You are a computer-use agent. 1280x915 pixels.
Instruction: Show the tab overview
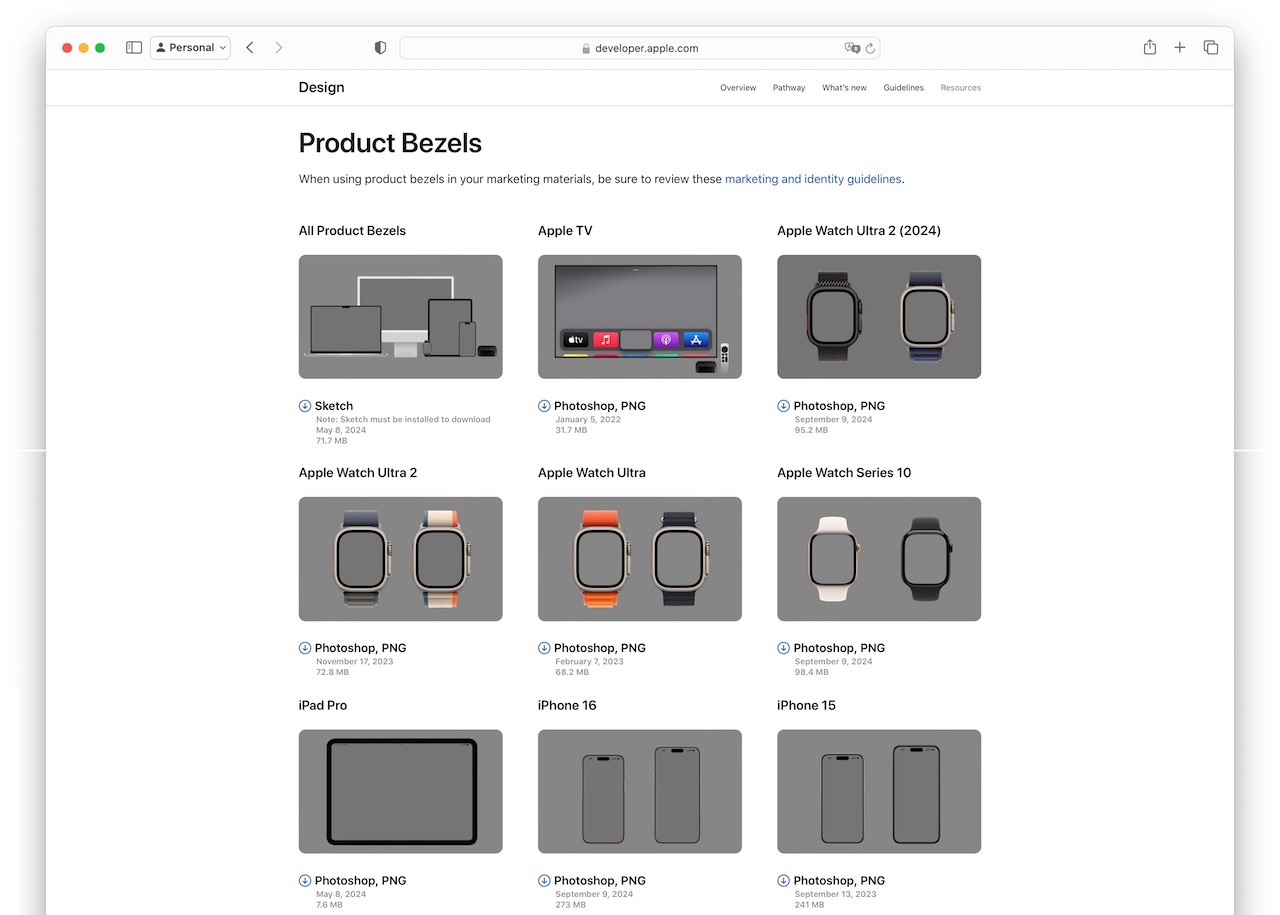(1211, 47)
